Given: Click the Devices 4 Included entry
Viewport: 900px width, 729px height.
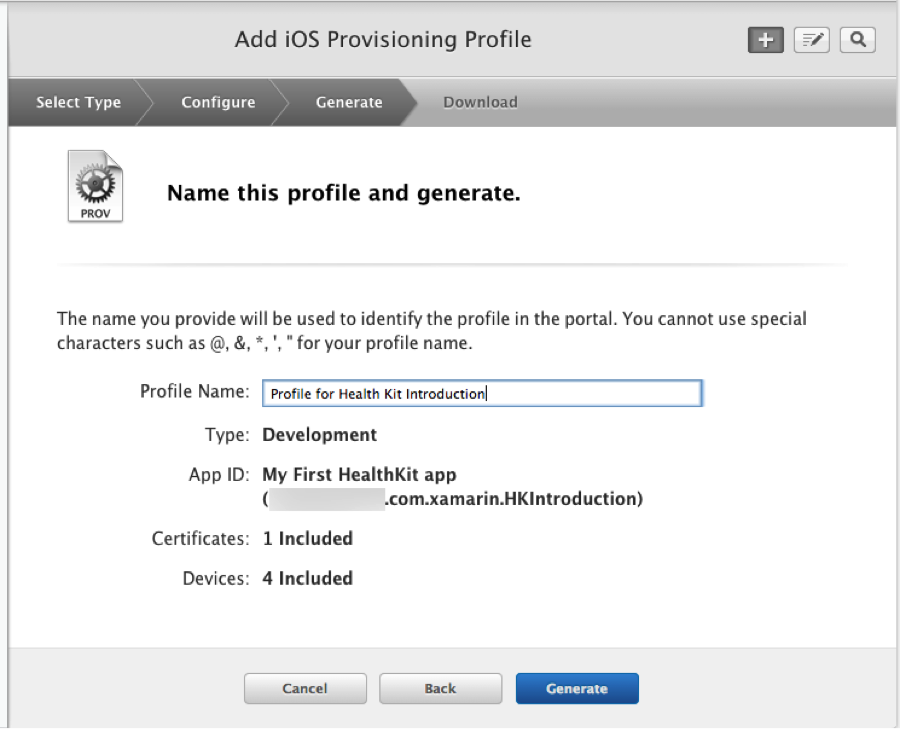Looking at the screenshot, I should tap(307, 578).
